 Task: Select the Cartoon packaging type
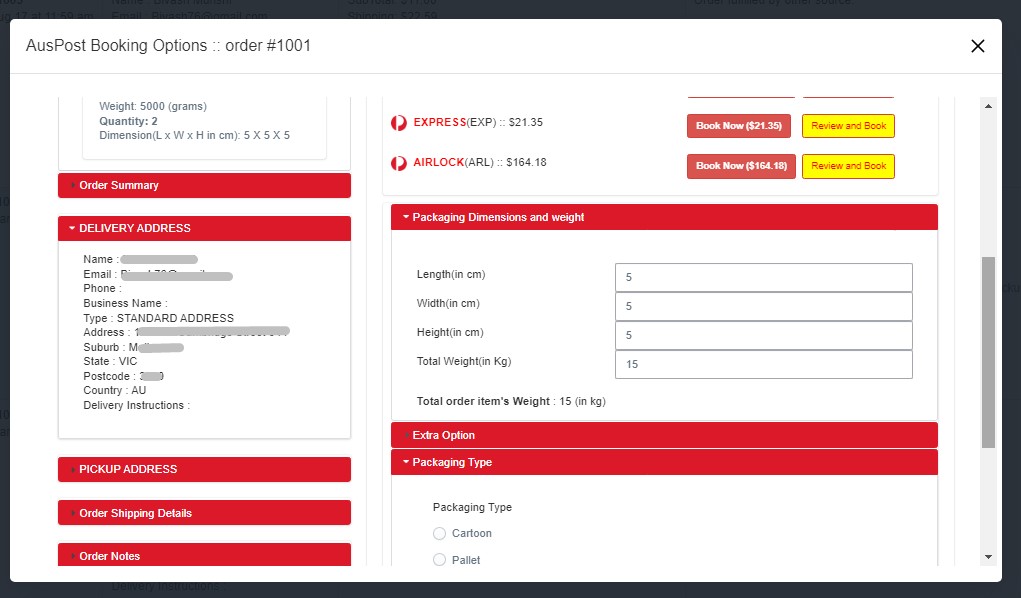click(x=440, y=534)
